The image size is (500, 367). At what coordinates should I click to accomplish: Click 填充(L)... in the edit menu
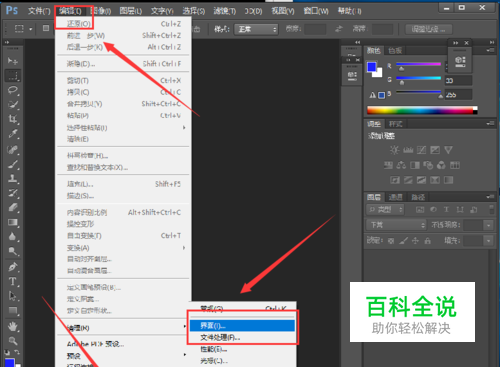tap(123, 184)
